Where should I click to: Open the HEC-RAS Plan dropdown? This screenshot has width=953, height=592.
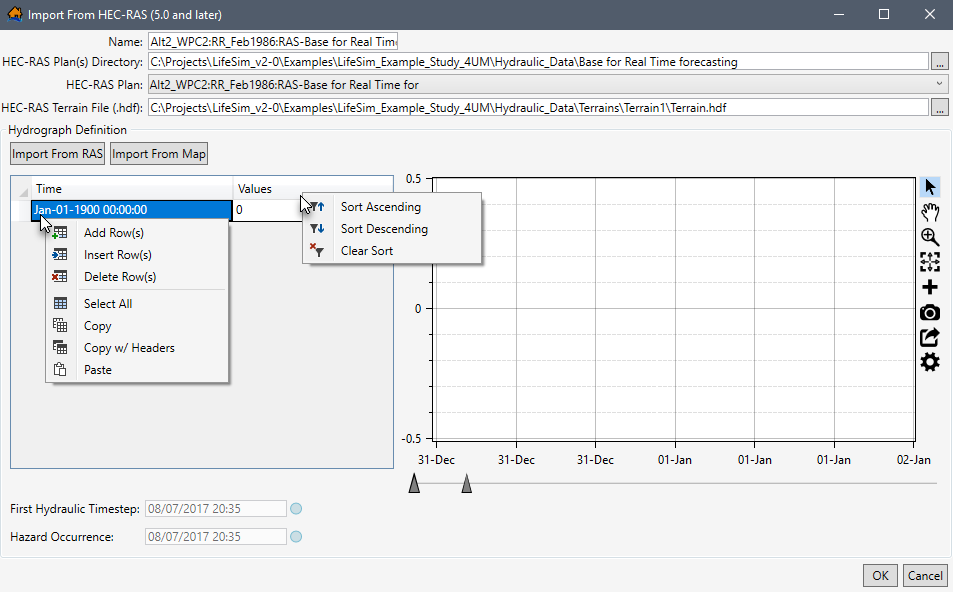pyautogui.click(x=937, y=83)
